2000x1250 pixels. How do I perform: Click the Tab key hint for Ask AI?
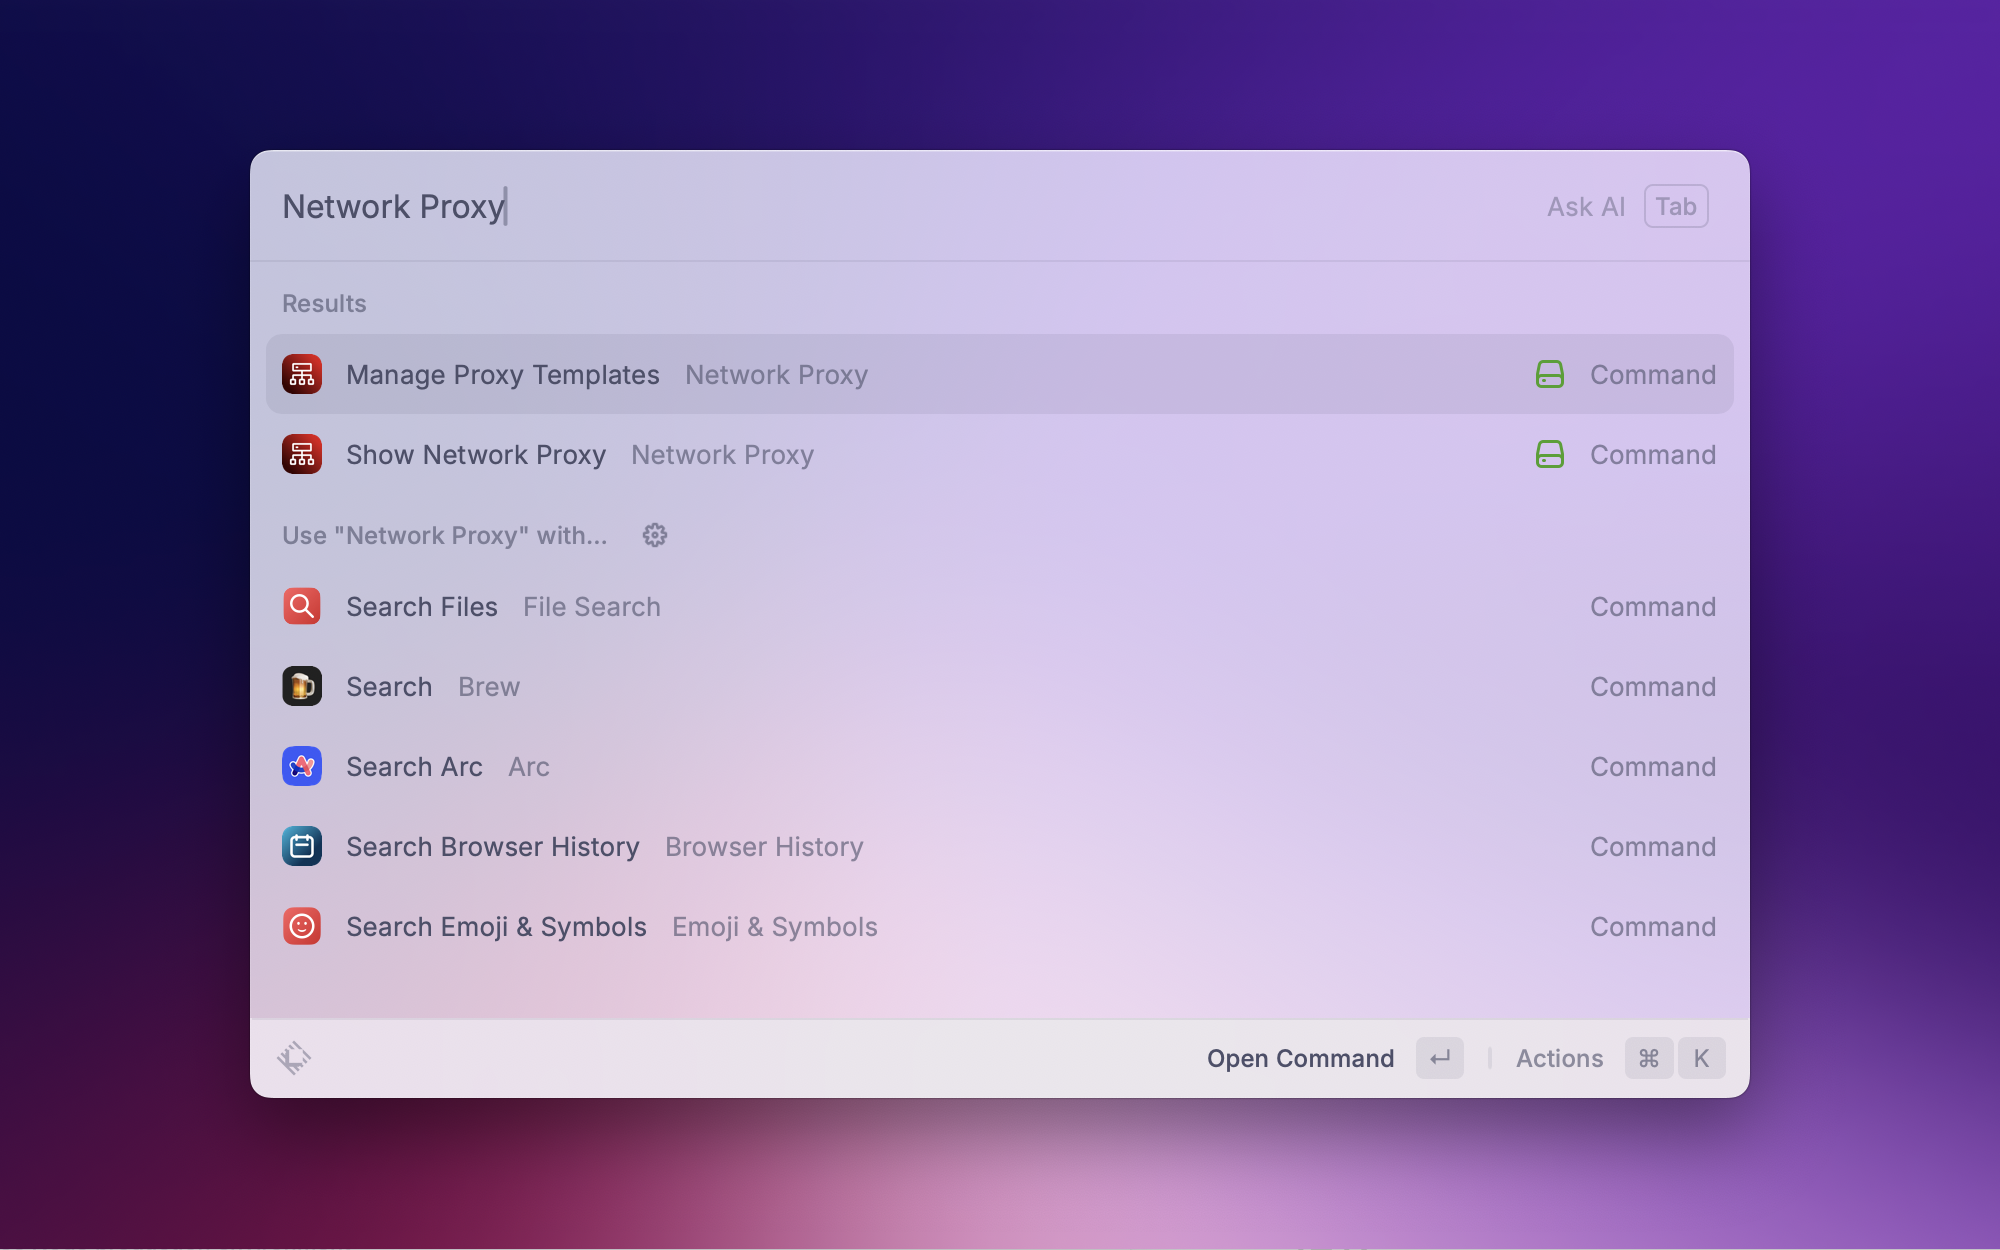pyautogui.click(x=1676, y=207)
